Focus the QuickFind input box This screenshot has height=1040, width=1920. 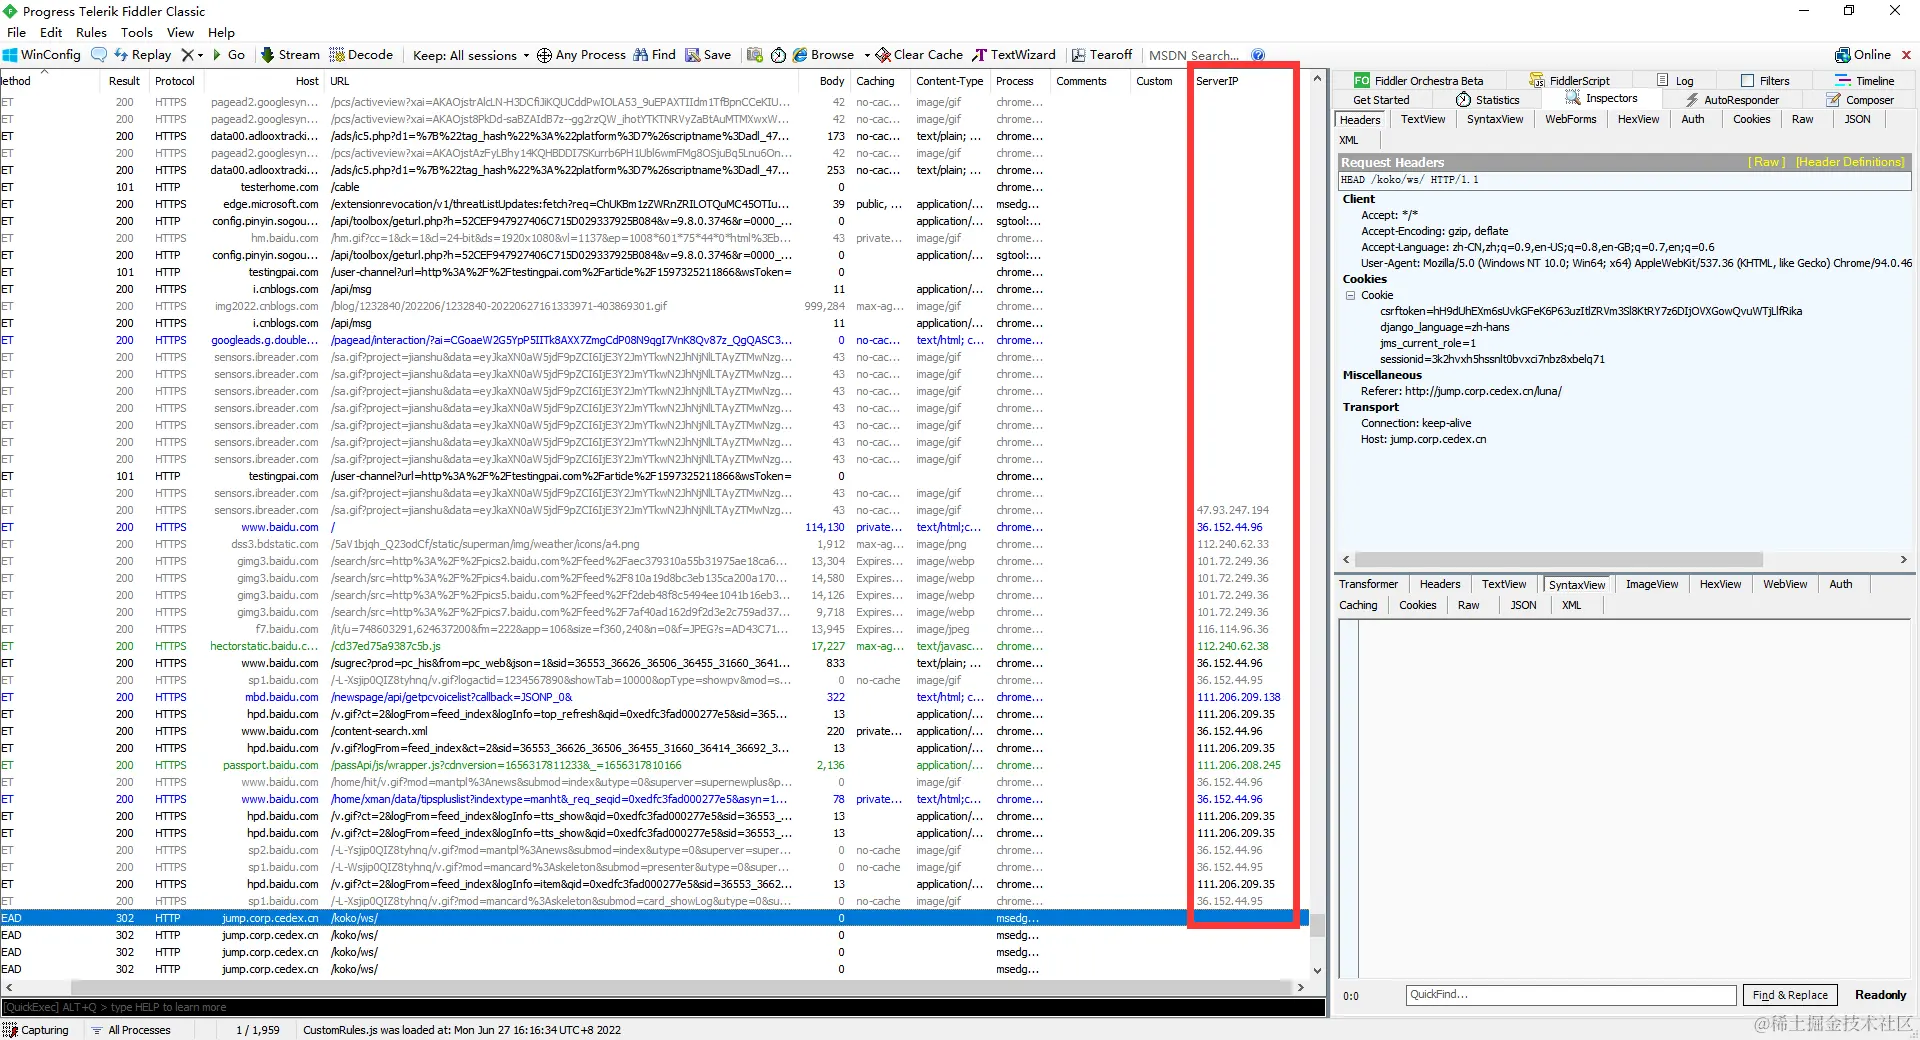[x=1571, y=995]
